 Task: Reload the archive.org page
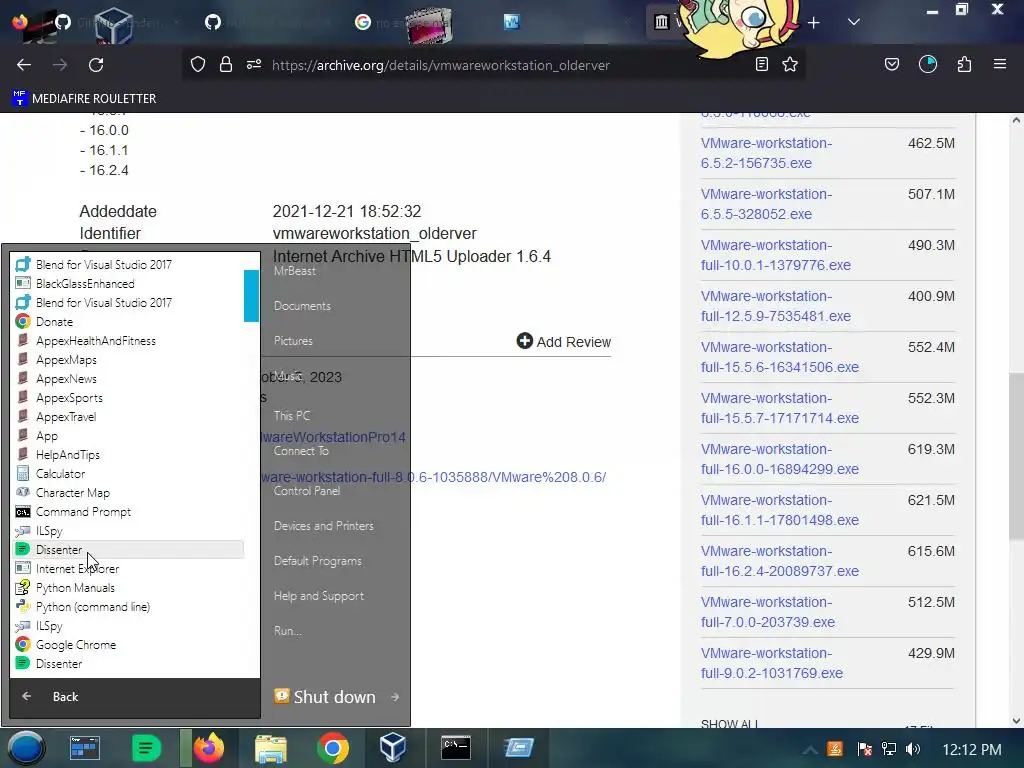96,65
